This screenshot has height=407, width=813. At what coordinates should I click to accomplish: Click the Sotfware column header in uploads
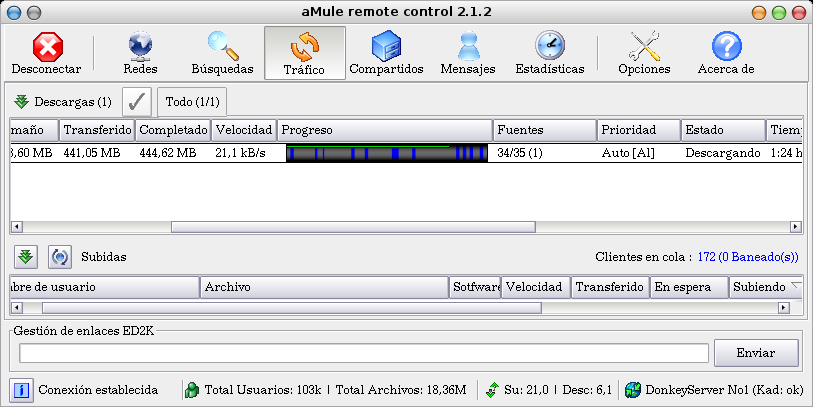pos(475,287)
